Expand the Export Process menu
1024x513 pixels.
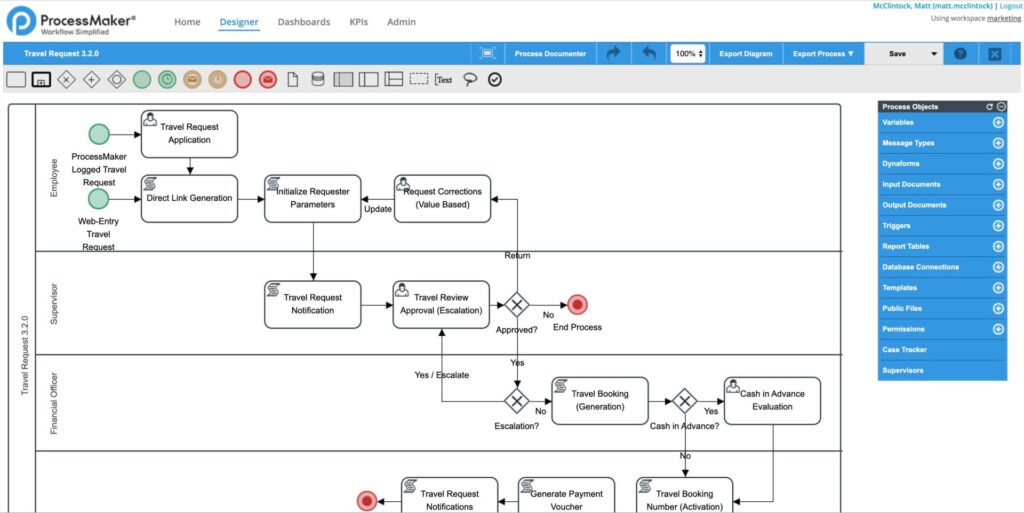click(x=823, y=54)
